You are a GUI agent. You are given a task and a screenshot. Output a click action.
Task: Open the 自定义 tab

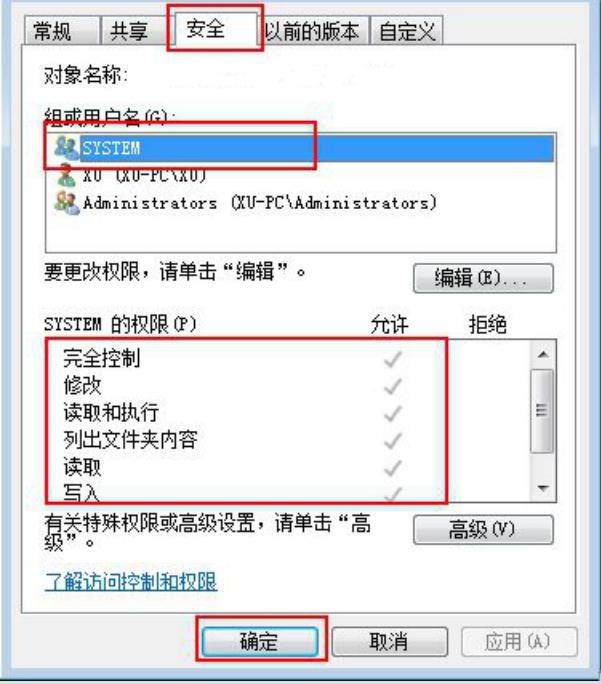pos(407,31)
